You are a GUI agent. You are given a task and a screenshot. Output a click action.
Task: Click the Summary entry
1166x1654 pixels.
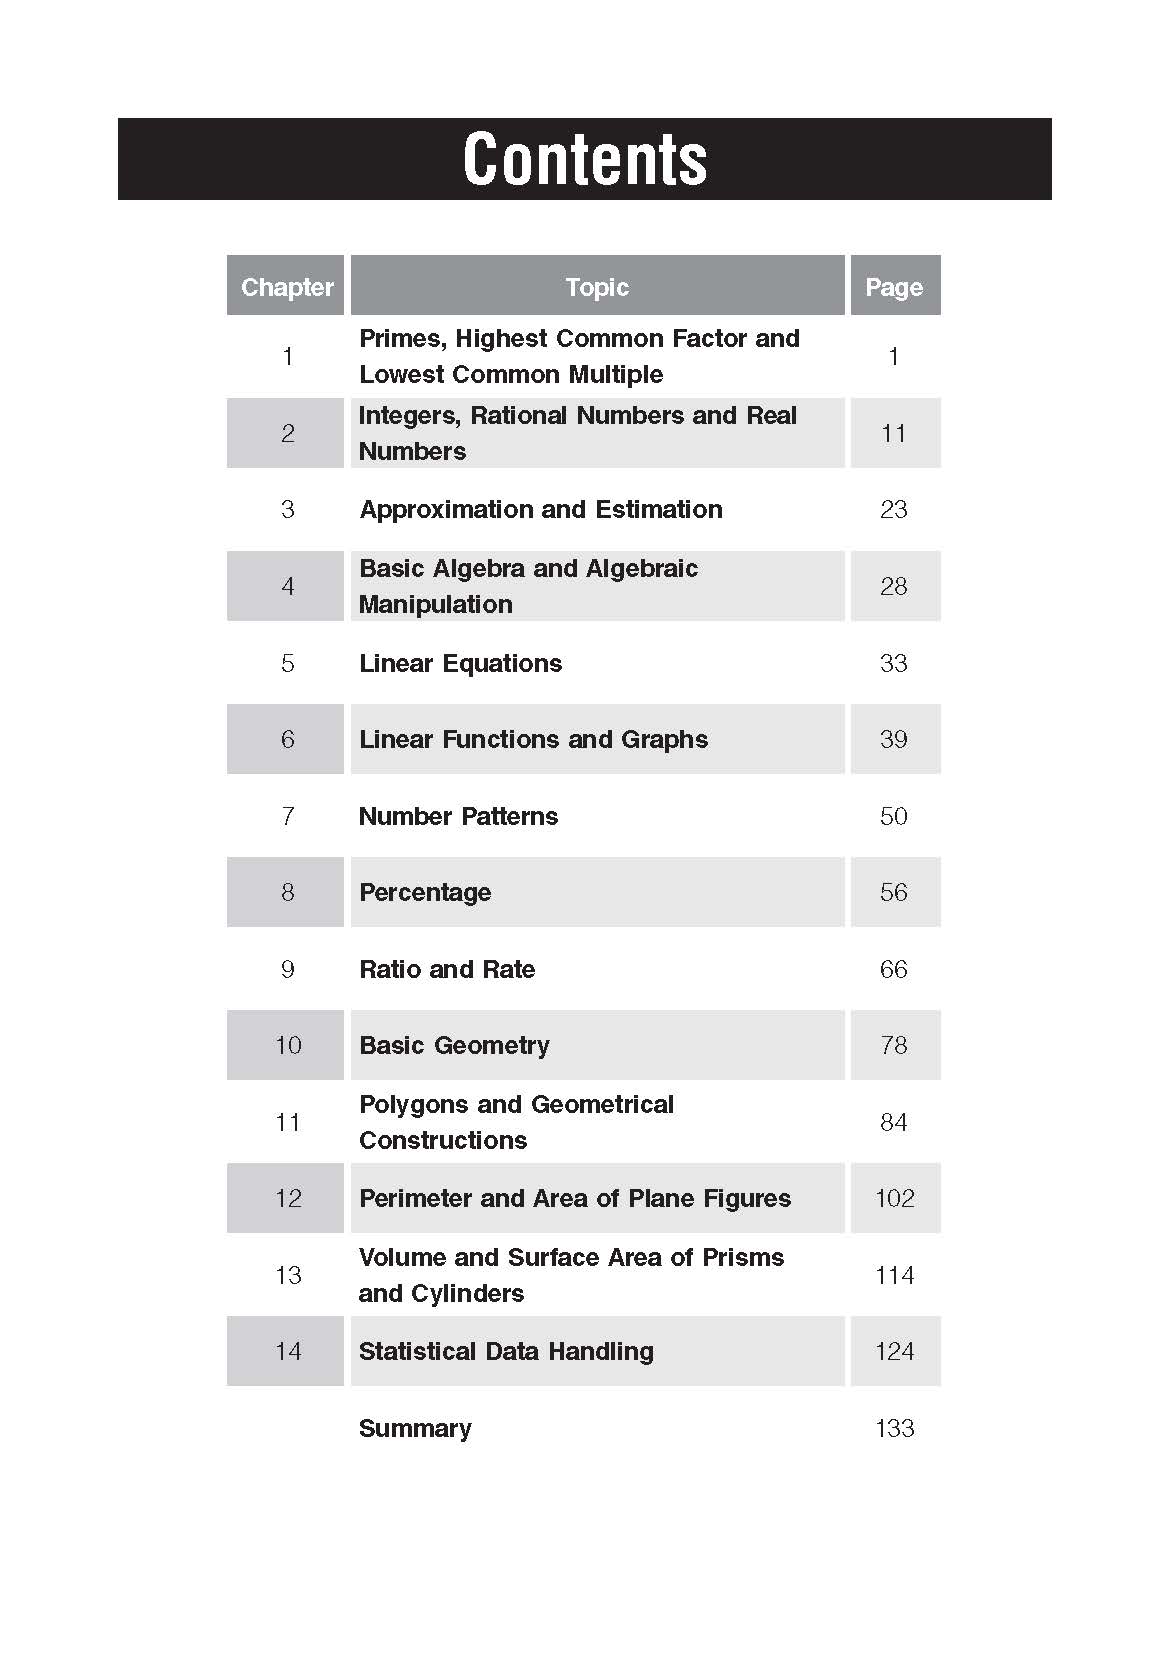click(x=415, y=1428)
